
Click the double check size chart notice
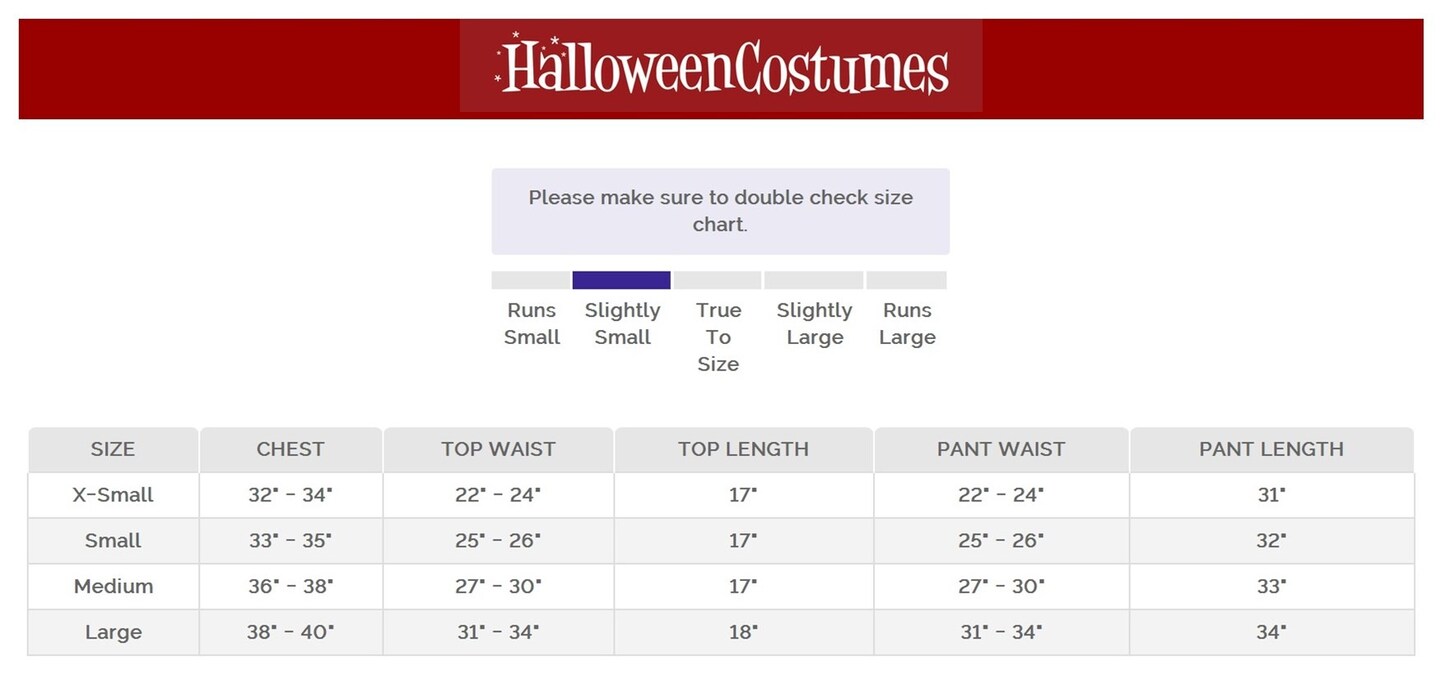click(720, 211)
